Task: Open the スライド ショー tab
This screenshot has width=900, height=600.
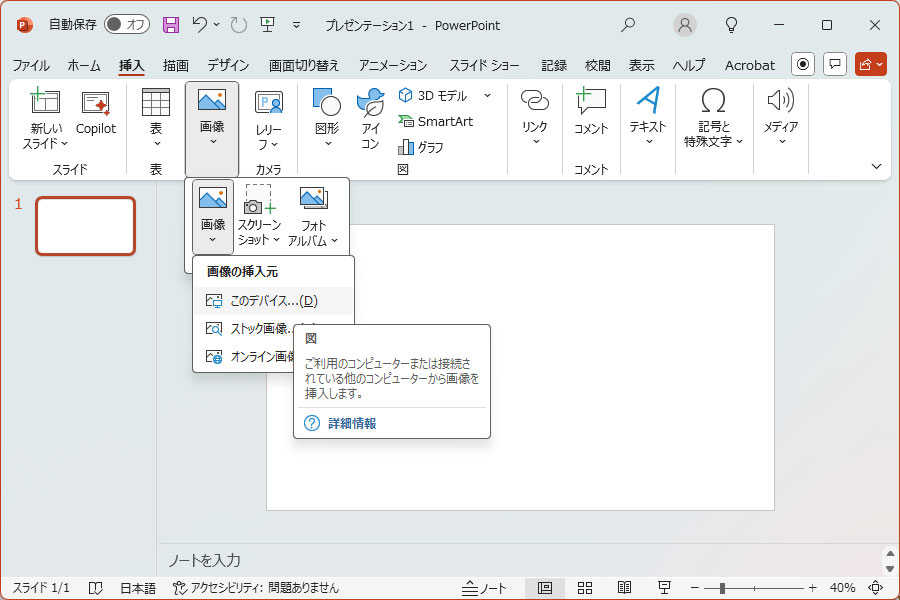Action: point(484,65)
